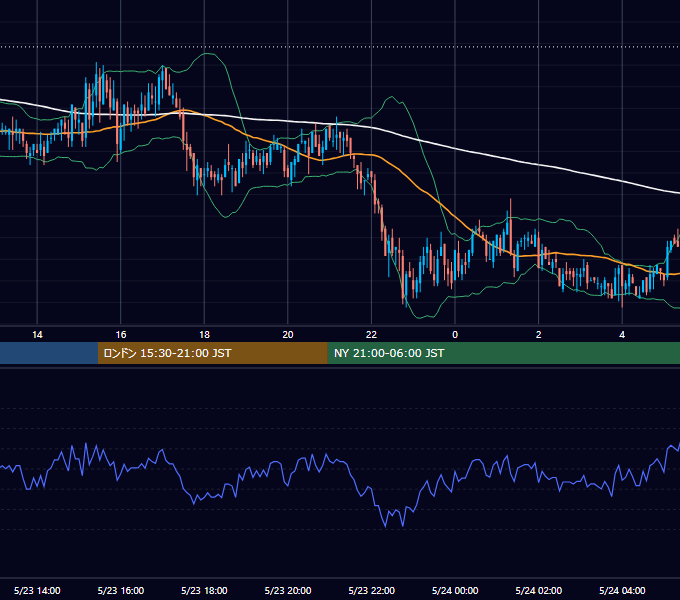Click the hour label 0 on price chart axis
680x600 pixels.
pyautogui.click(x=455, y=335)
